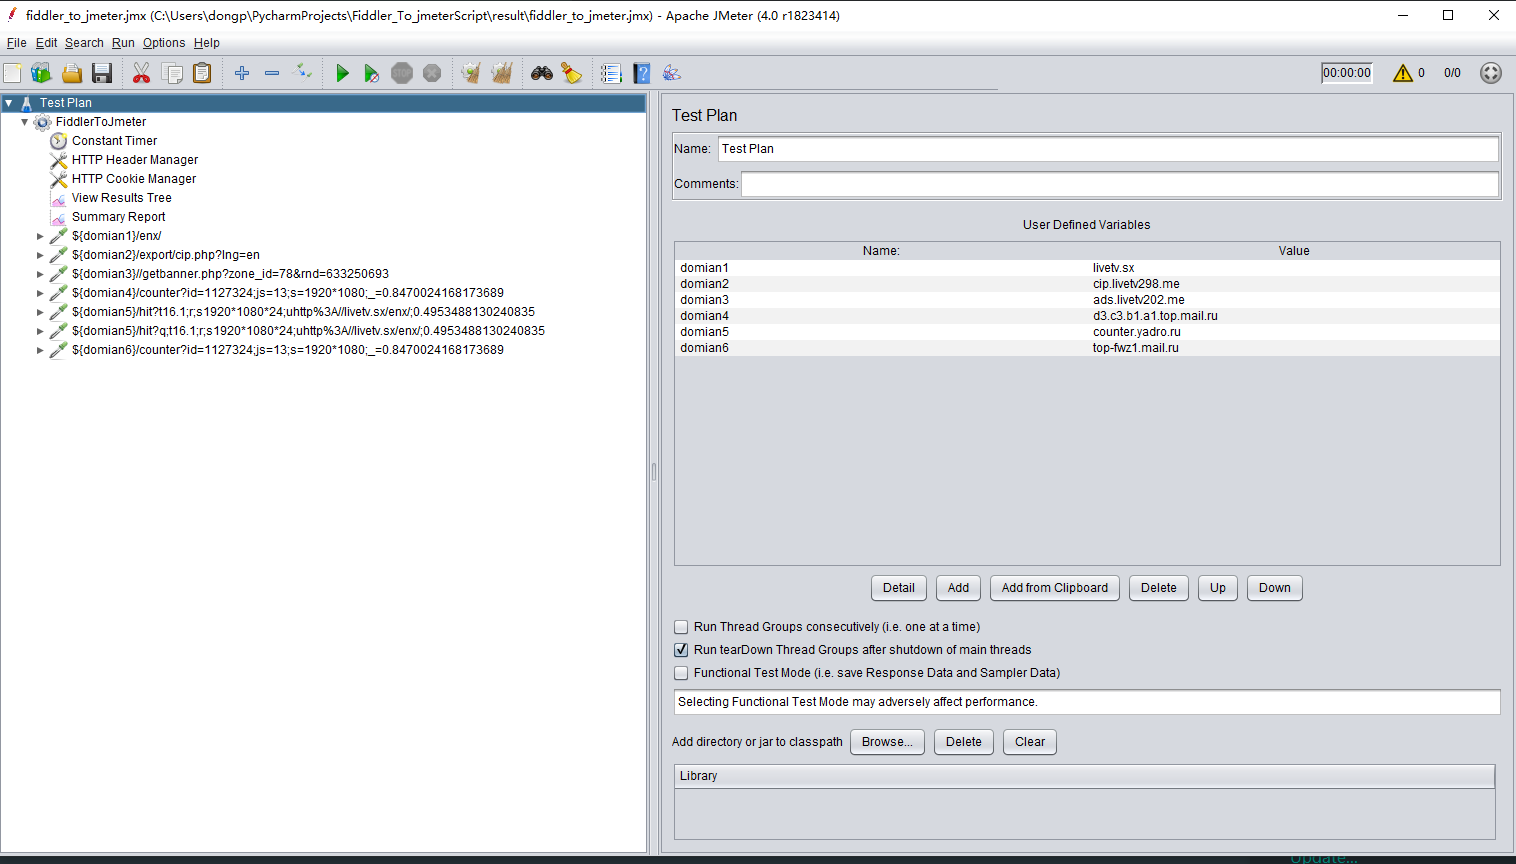The image size is (1516, 864).
Task: Click the Cut scissors icon
Action: click(141, 73)
